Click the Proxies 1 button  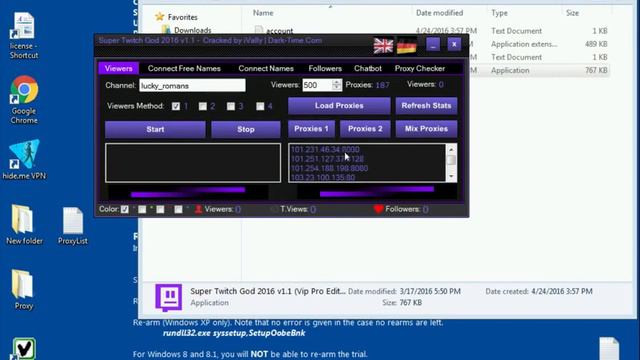pos(311,129)
